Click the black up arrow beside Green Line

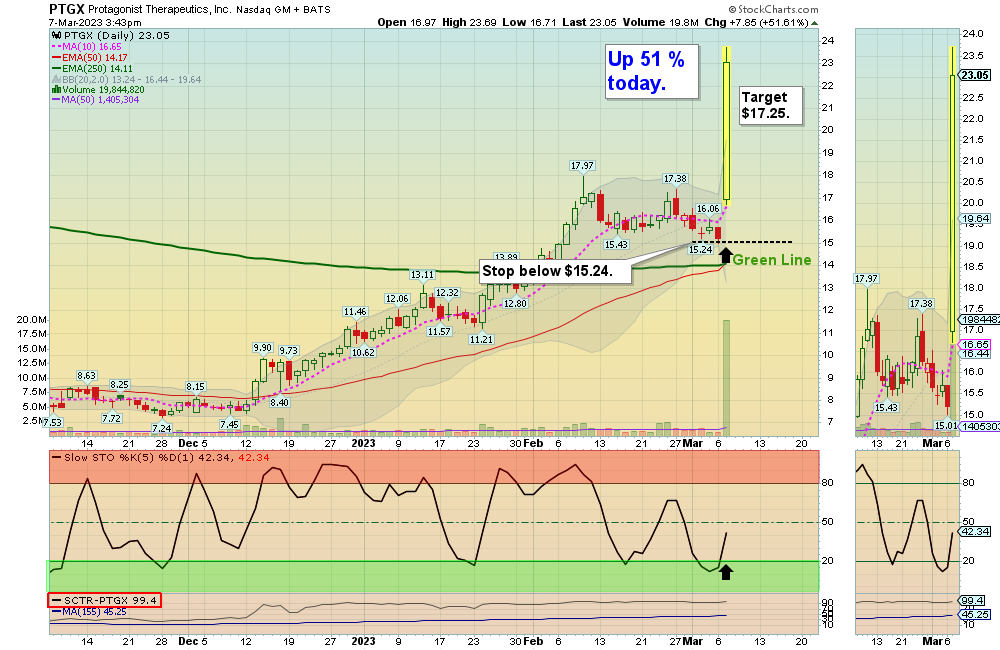(724, 255)
